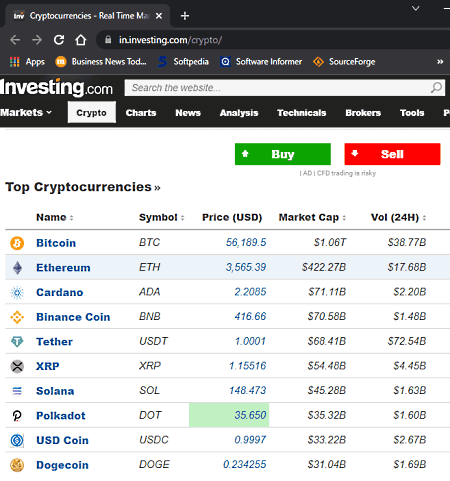Go to the browser Home icon
The width and height of the screenshot is (450, 481).
pos(81,40)
